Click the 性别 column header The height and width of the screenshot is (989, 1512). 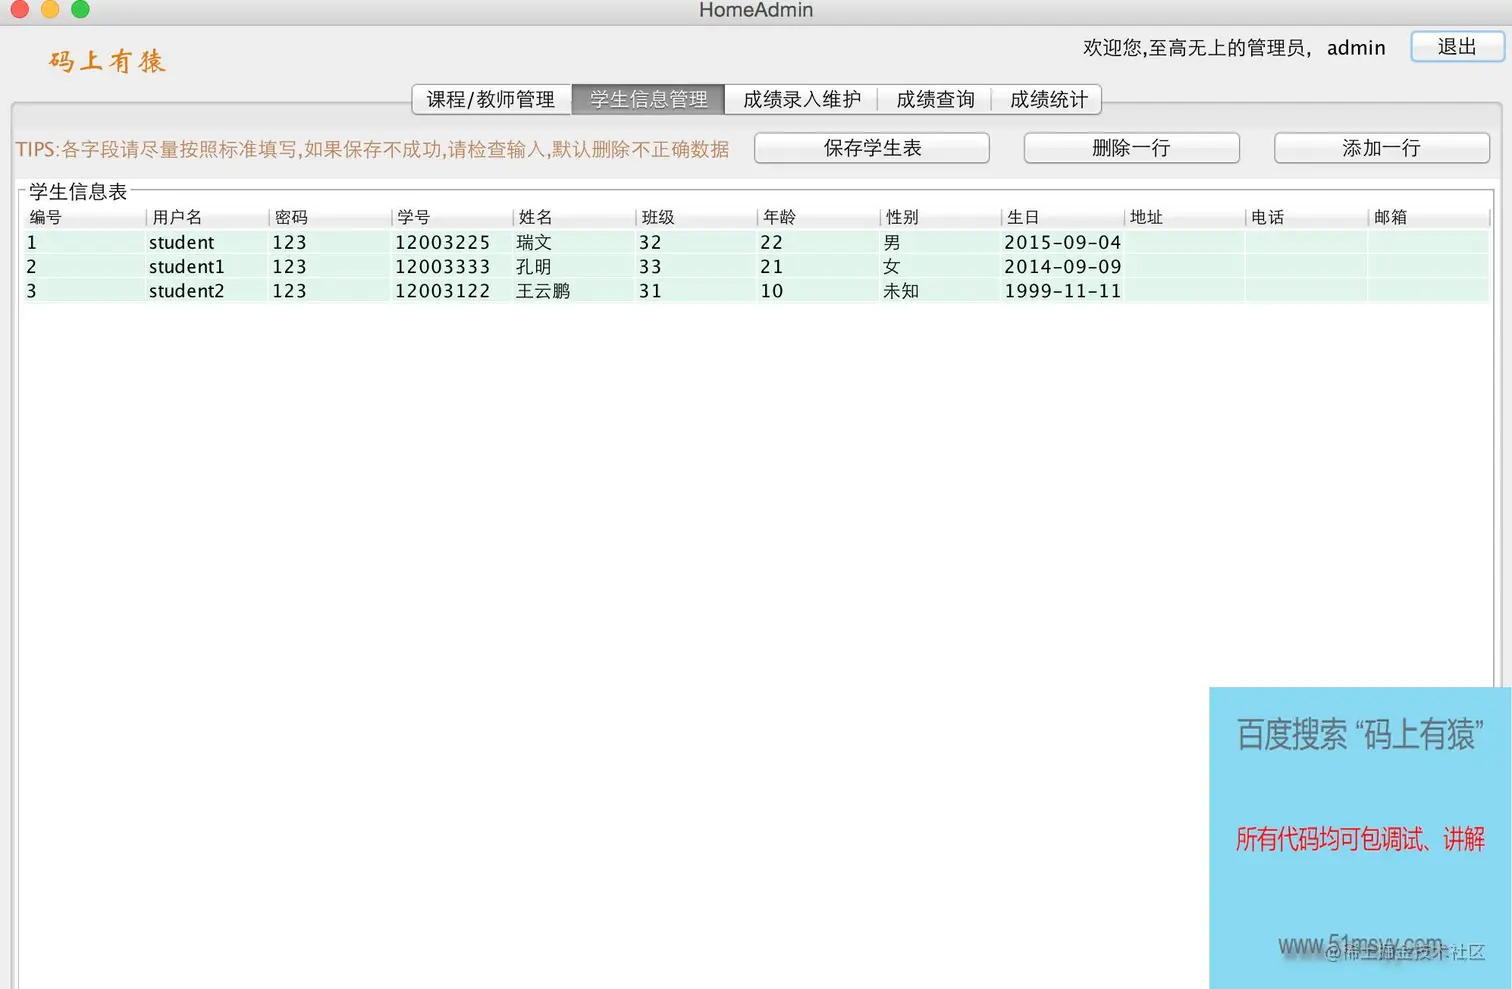940,217
